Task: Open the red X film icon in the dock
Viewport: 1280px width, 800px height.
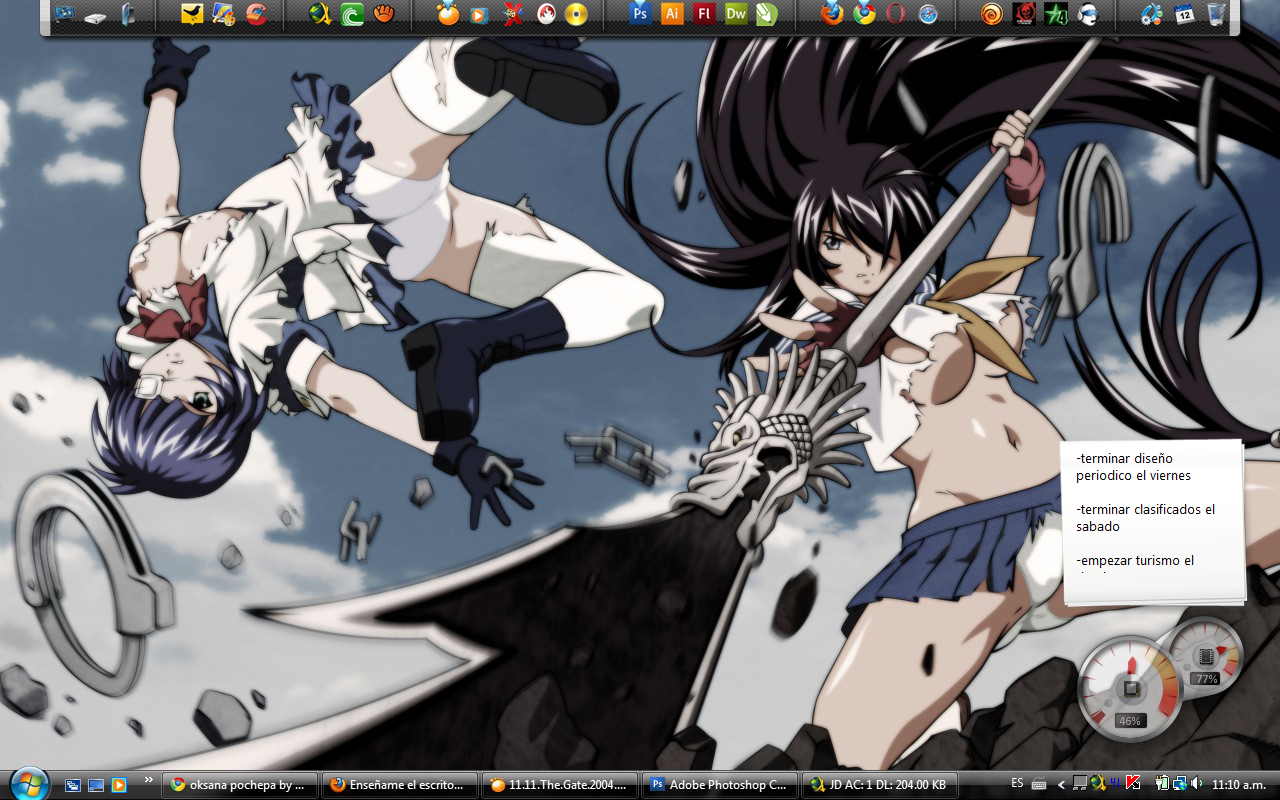Action: pos(512,14)
